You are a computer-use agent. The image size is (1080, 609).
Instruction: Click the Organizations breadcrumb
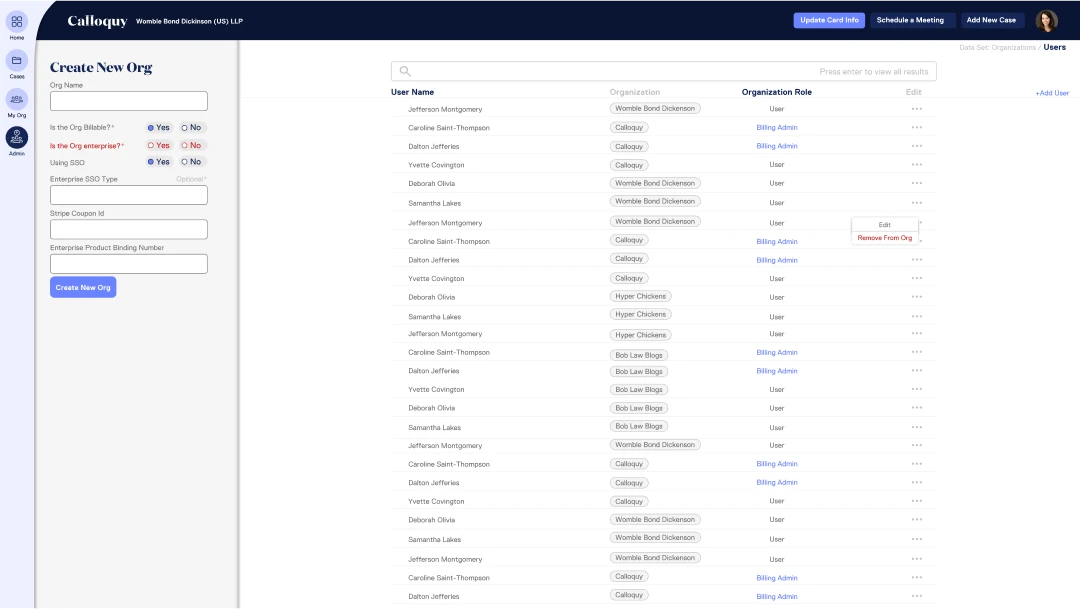pos(1013,48)
